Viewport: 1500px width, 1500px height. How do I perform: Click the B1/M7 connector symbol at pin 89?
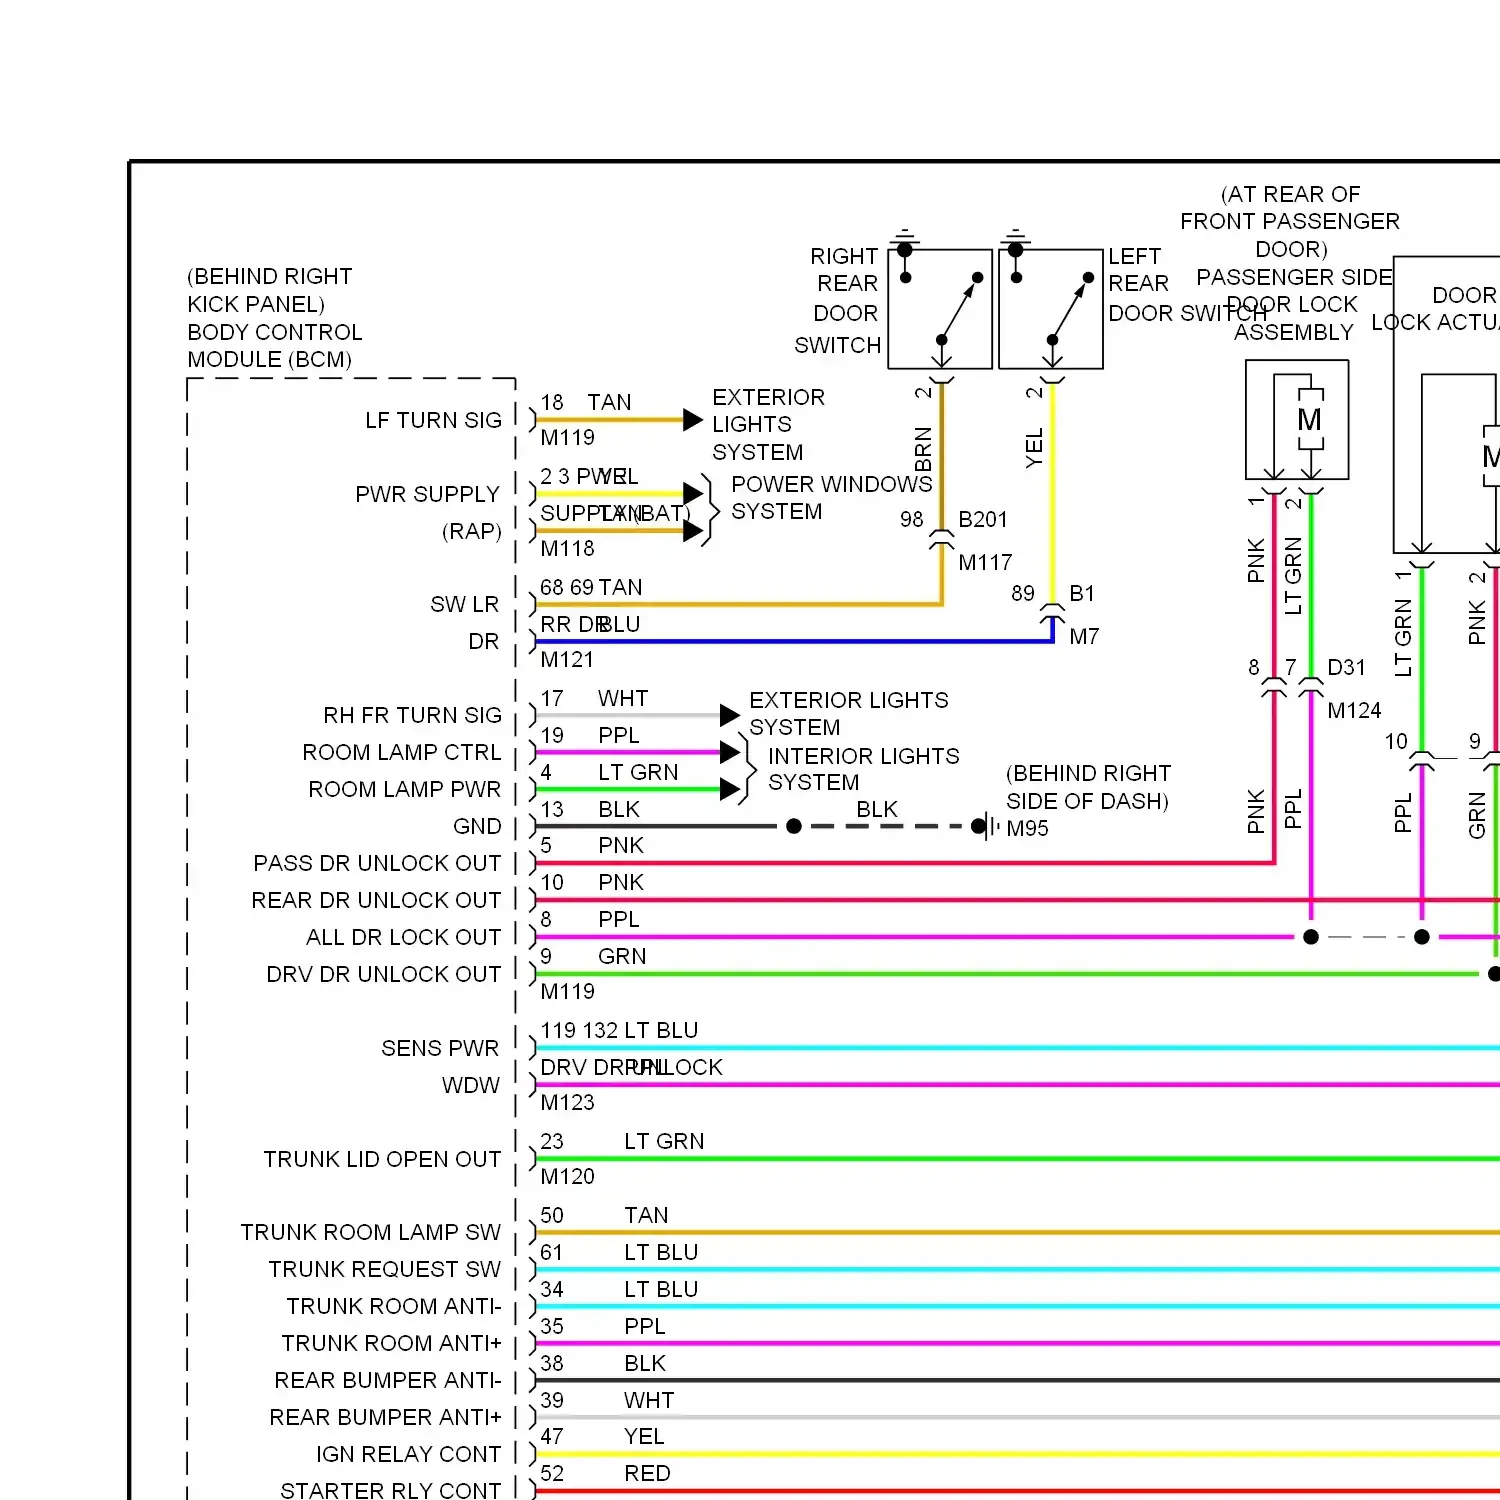point(1052,614)
